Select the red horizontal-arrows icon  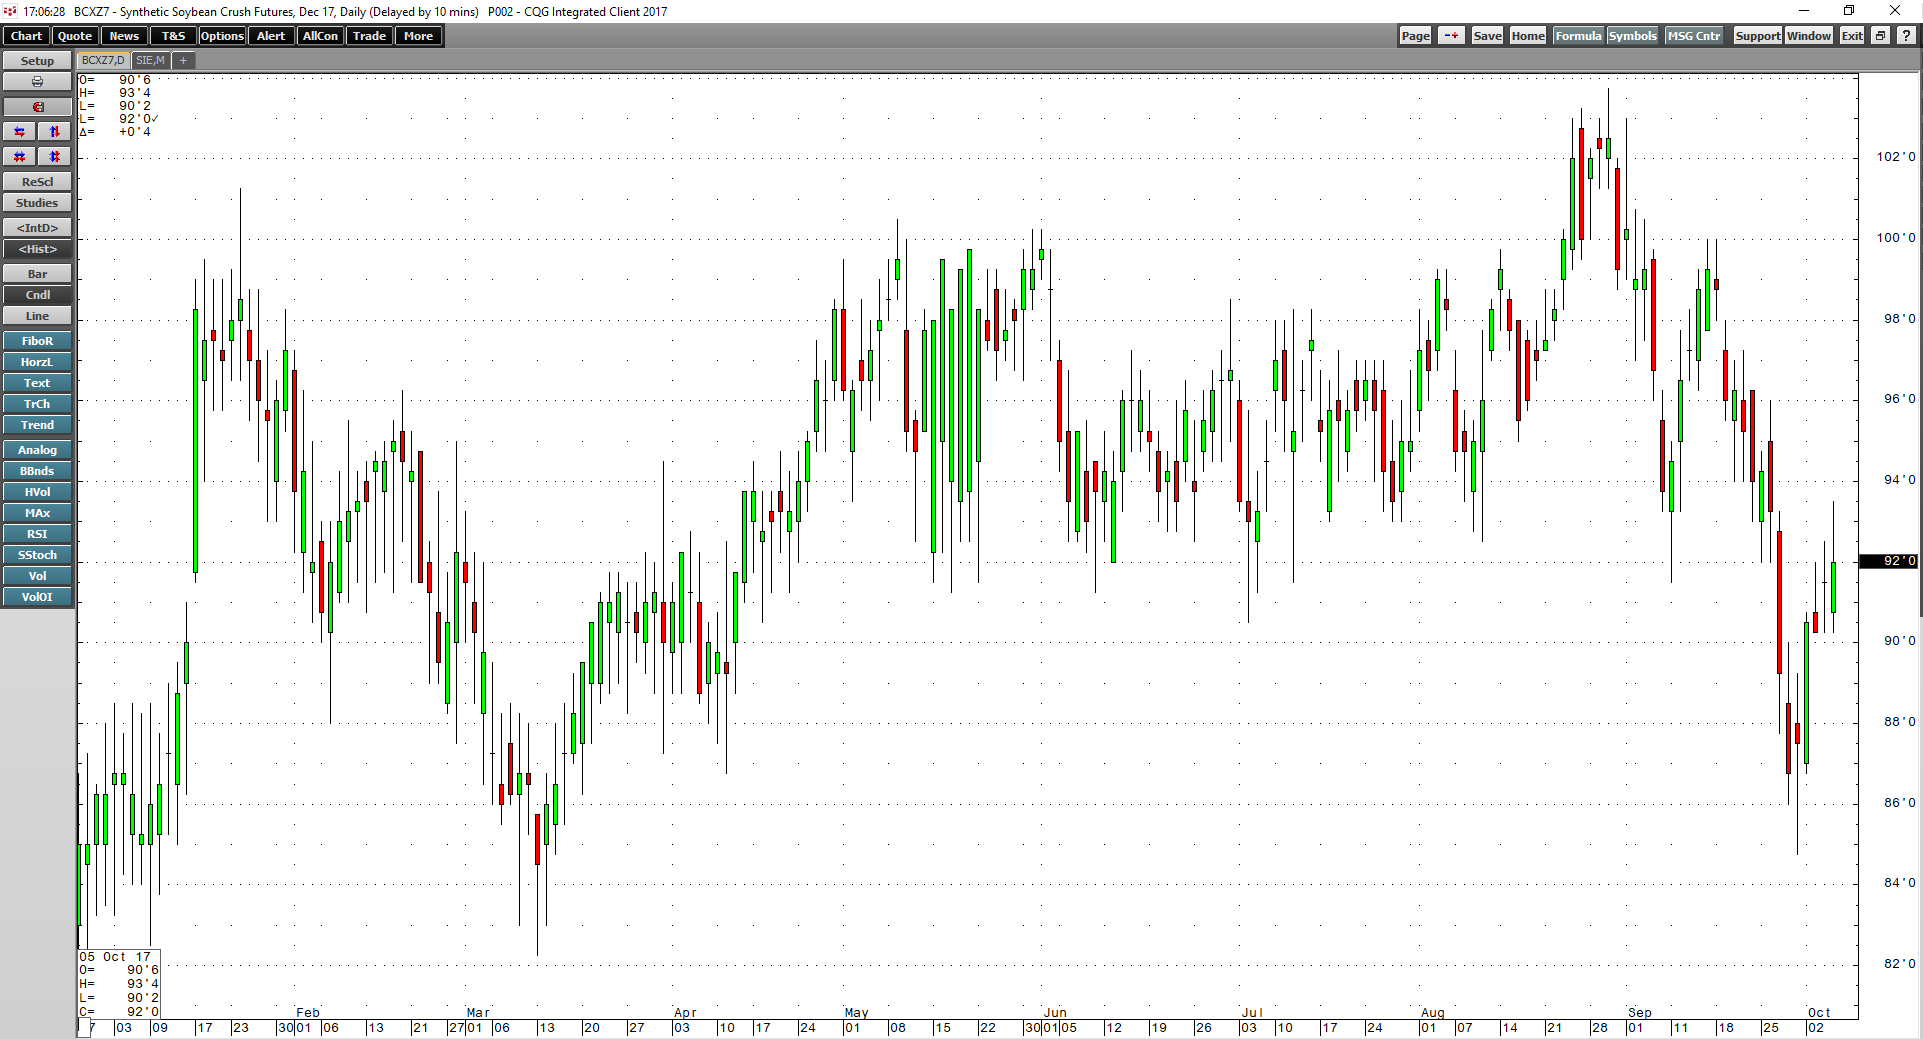click(19, 131)
